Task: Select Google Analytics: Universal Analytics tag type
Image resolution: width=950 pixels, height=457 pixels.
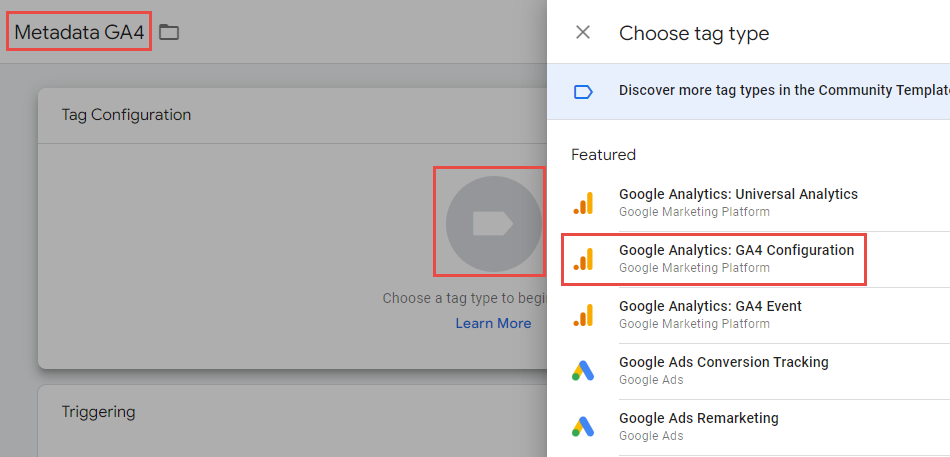Action: tap(738, 195)
